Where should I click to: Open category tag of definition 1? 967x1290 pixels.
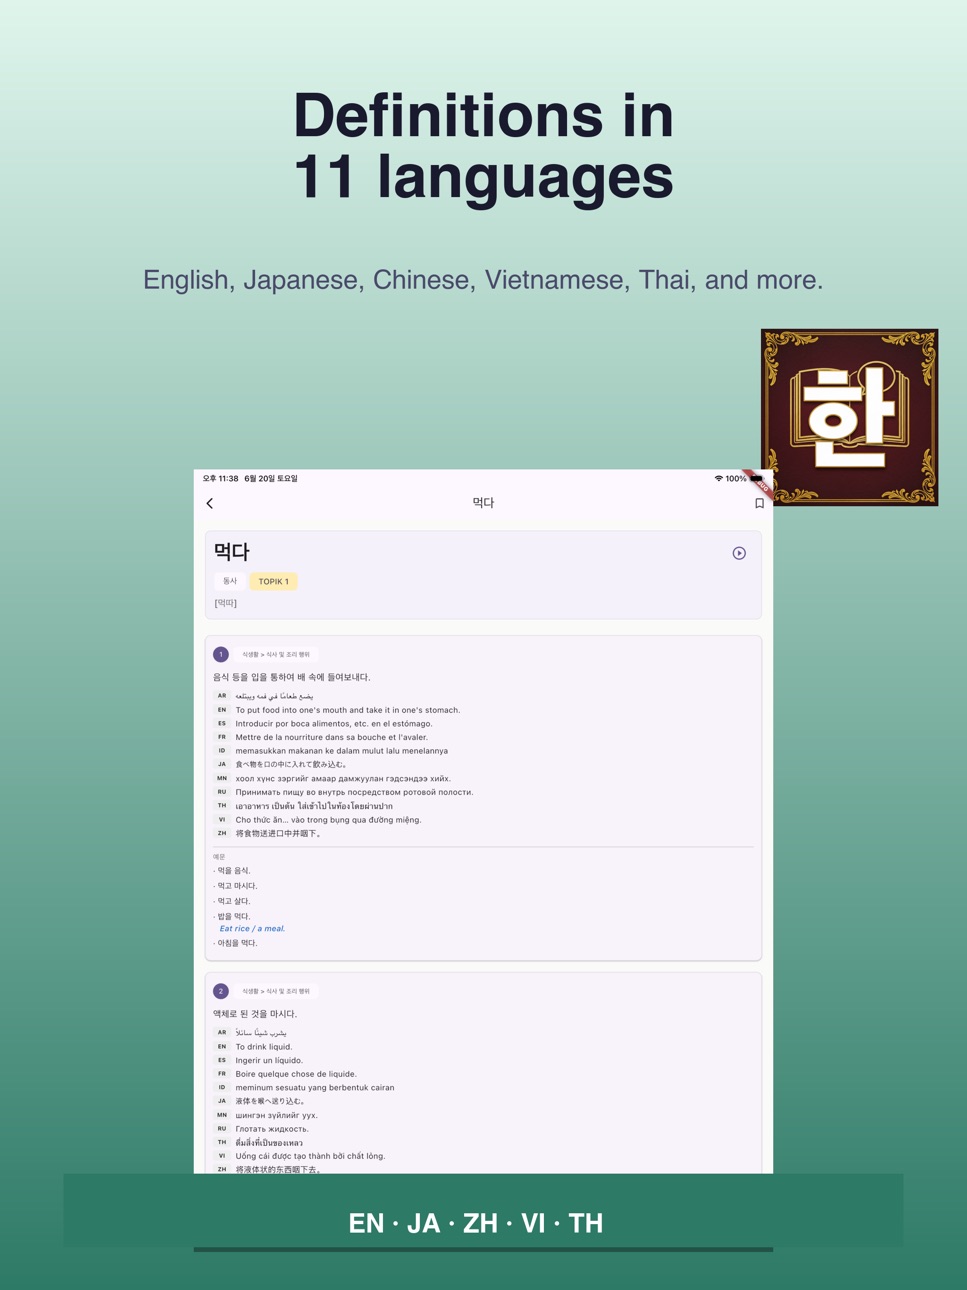[276, 654]
